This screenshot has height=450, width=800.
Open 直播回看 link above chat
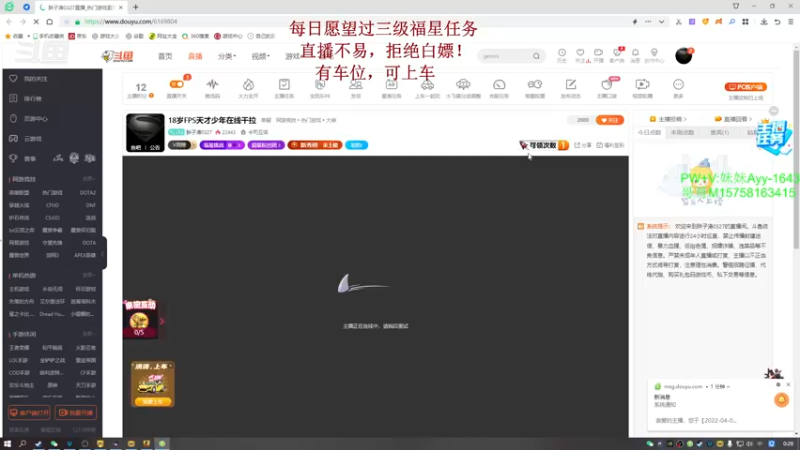(733, 119)
